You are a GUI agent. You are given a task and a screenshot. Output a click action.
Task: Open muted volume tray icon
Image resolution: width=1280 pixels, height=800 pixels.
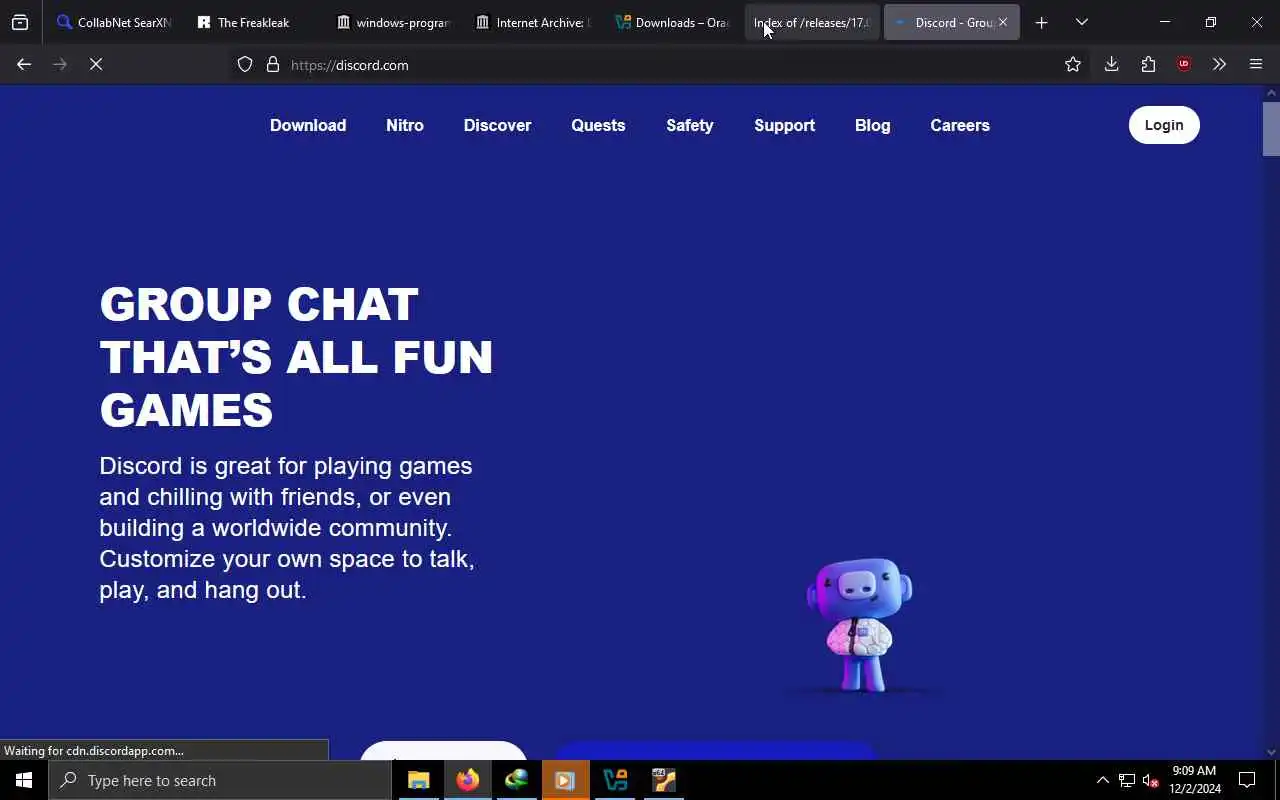tap(1151, 780)
